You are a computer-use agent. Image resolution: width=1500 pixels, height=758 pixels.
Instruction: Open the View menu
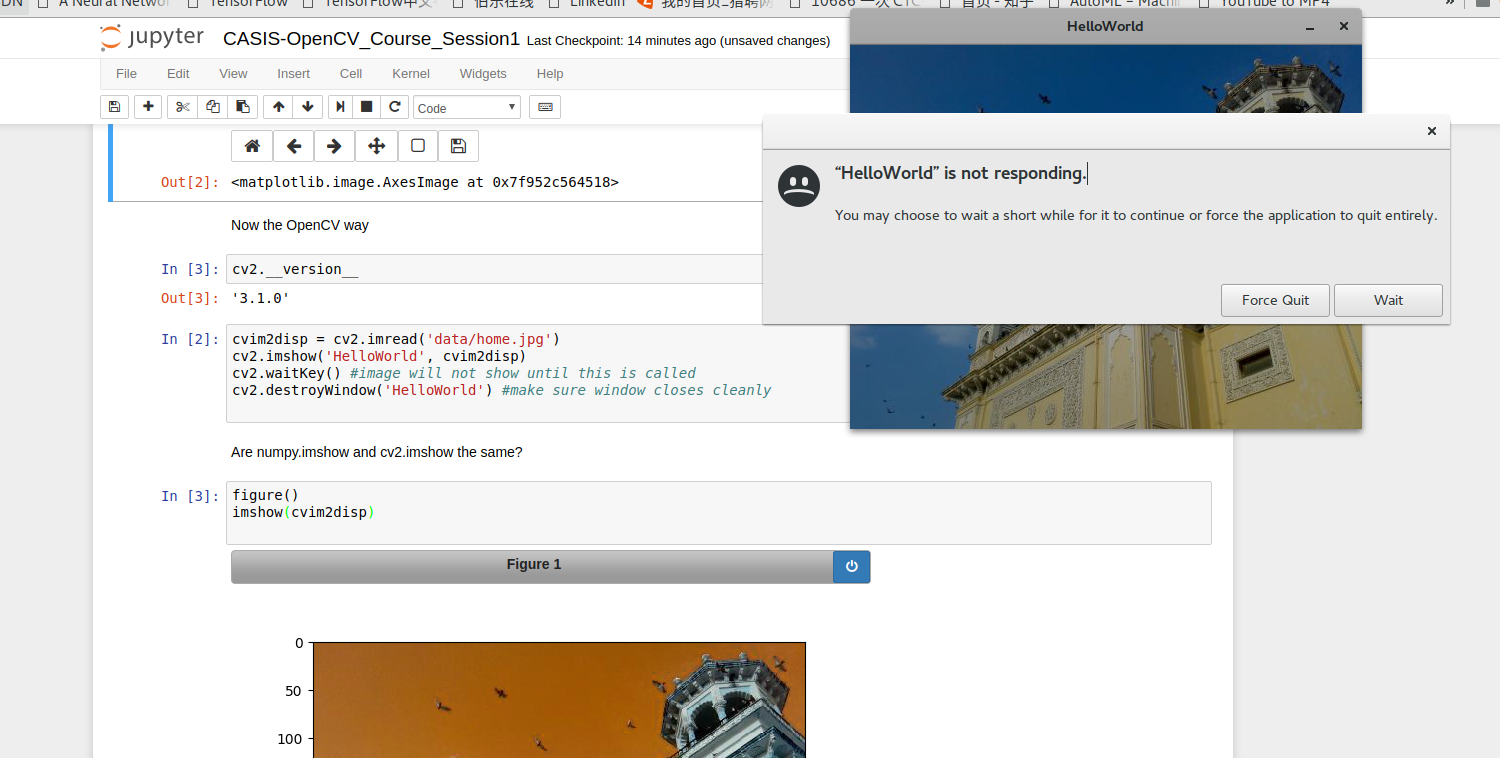point(233,74)
